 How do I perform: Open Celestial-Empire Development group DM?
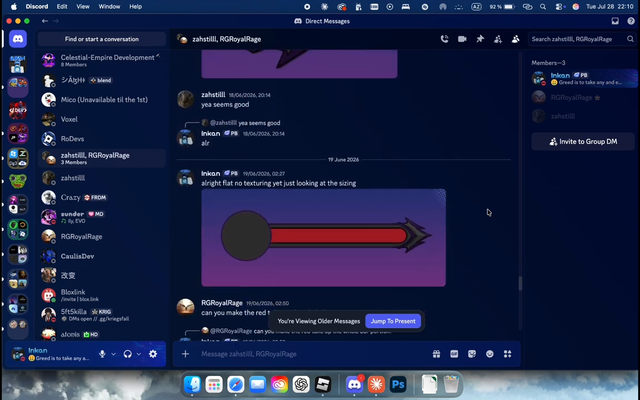coord(102,60)
